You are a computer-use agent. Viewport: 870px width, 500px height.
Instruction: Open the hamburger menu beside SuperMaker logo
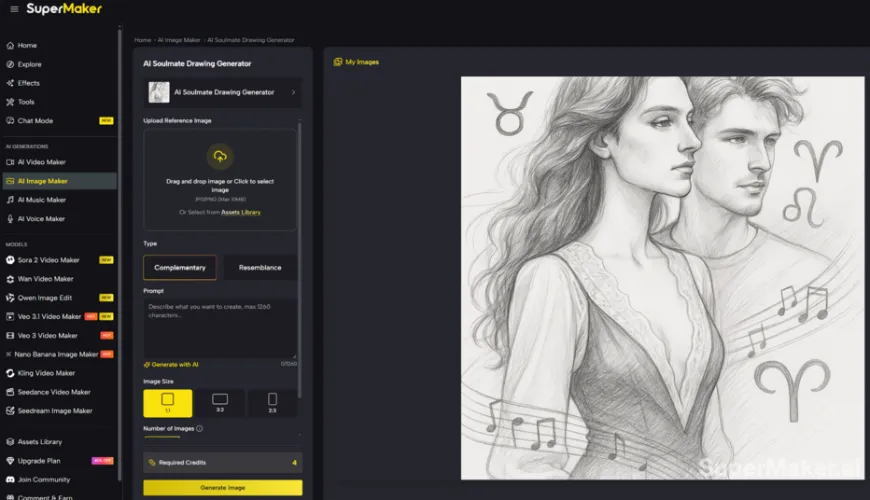(13, 9)
